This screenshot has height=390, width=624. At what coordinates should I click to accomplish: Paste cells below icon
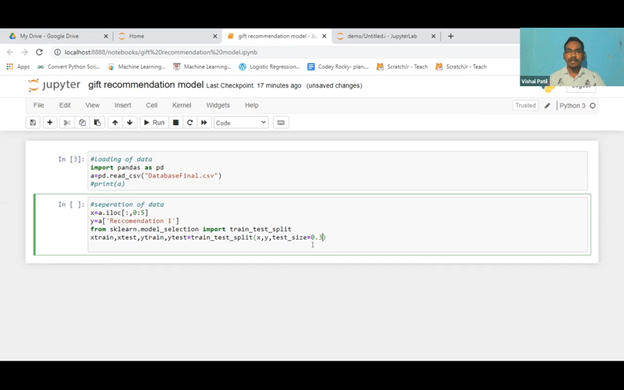tap(97, 123)
